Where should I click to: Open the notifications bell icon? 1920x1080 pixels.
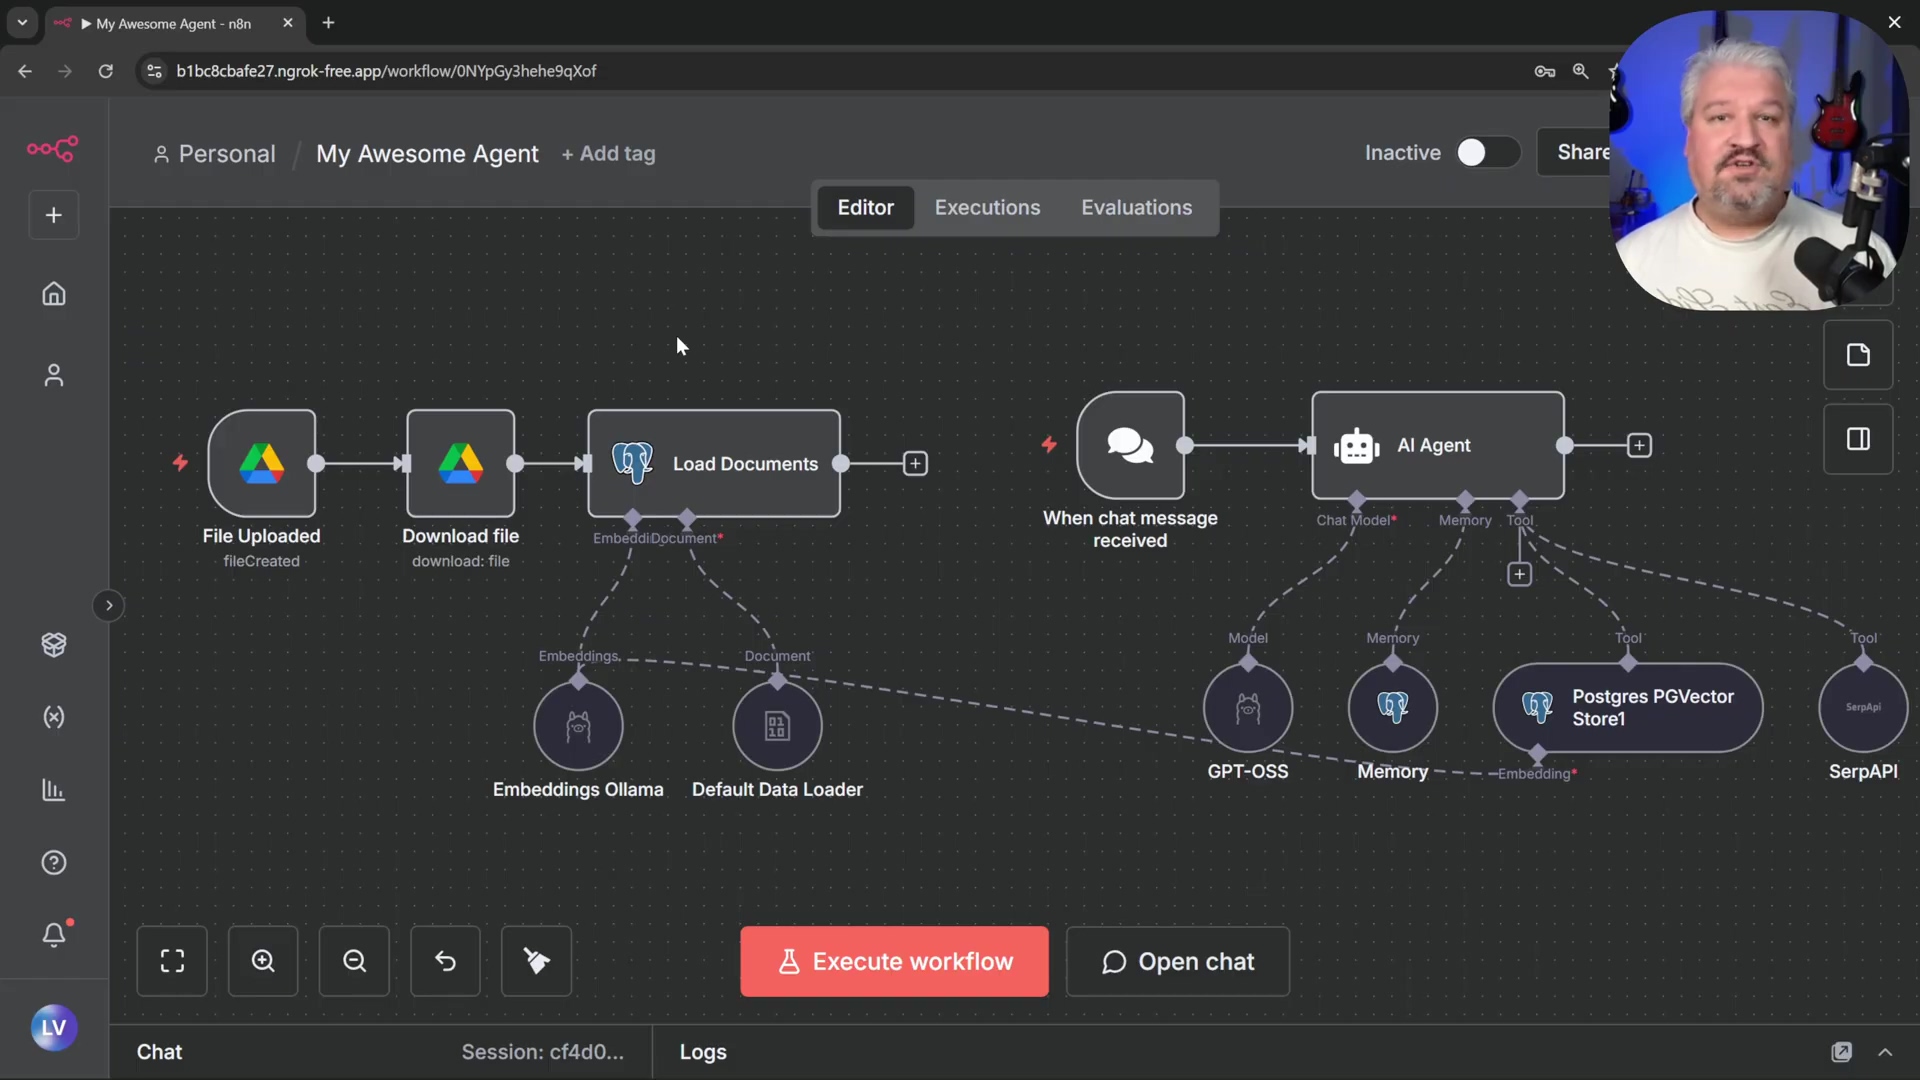[54, 935]
